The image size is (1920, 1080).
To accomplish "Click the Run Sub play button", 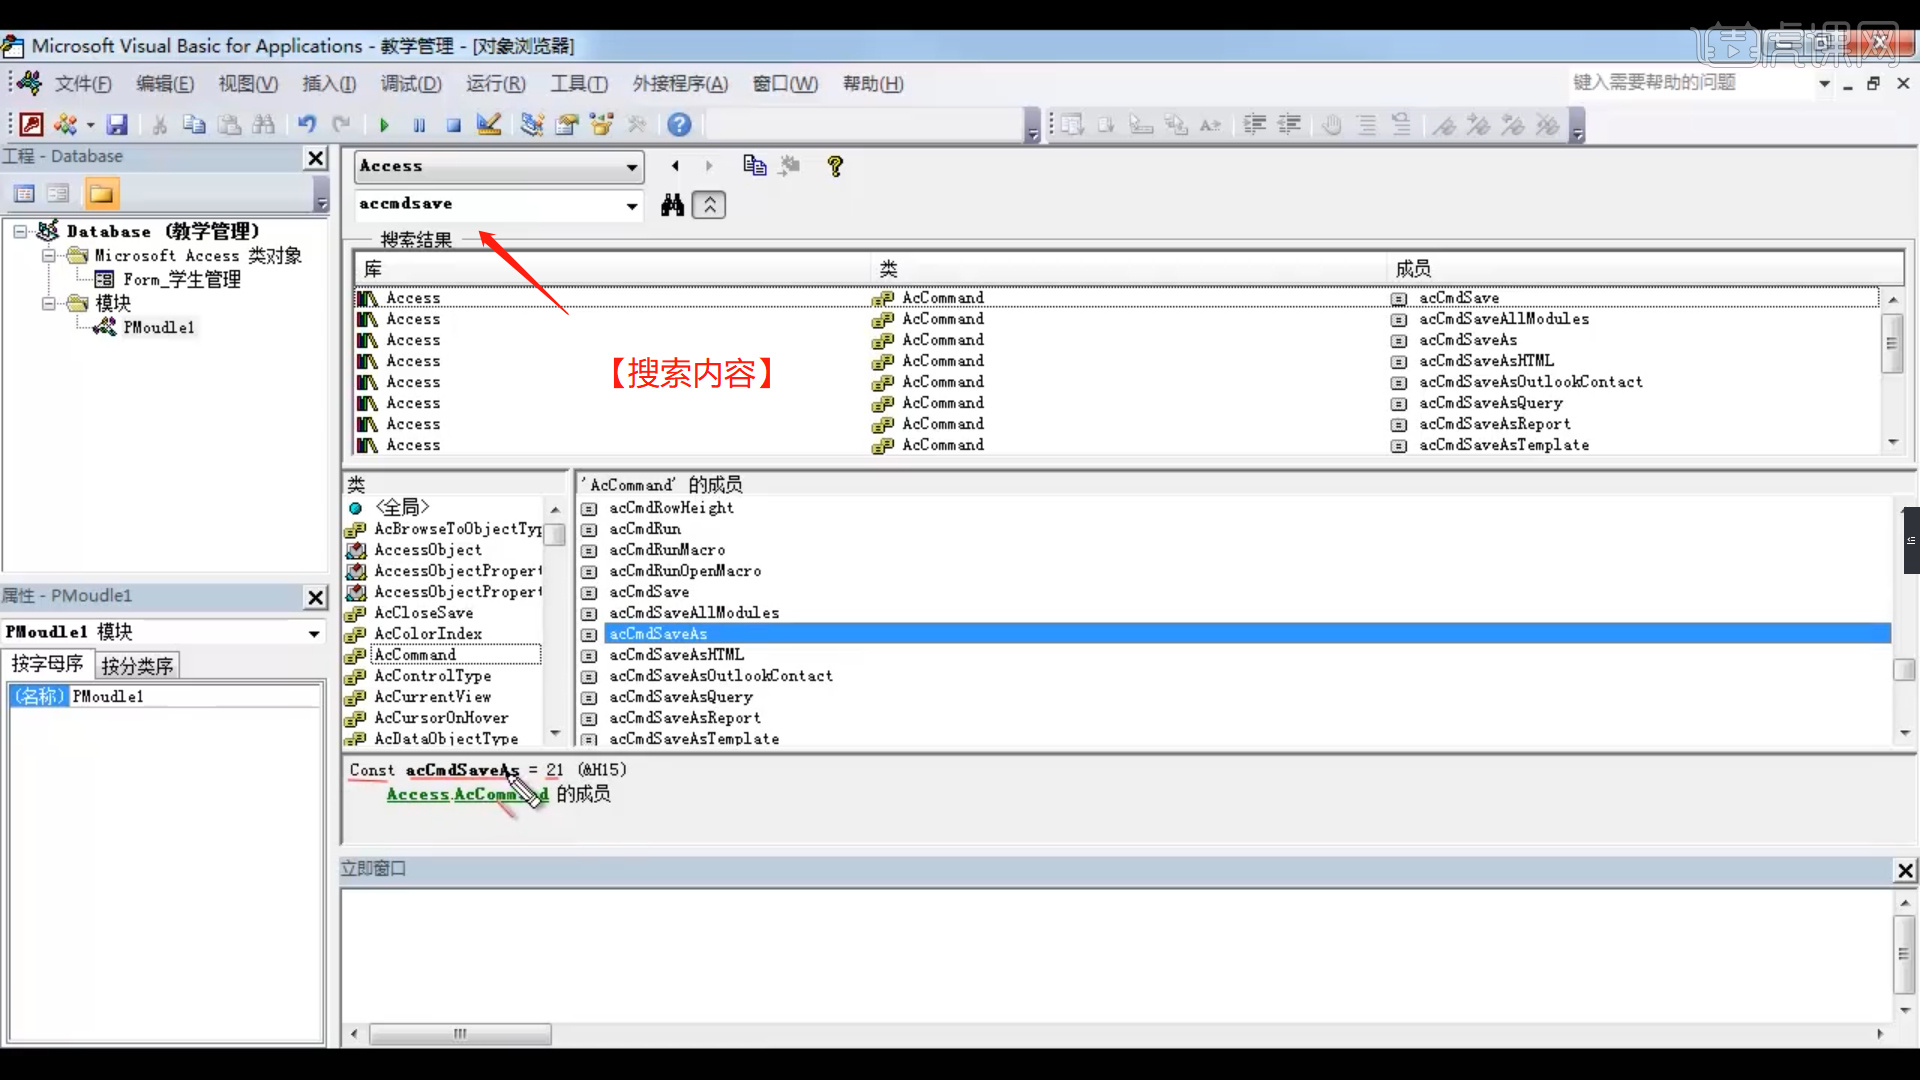I will [384, 125].
